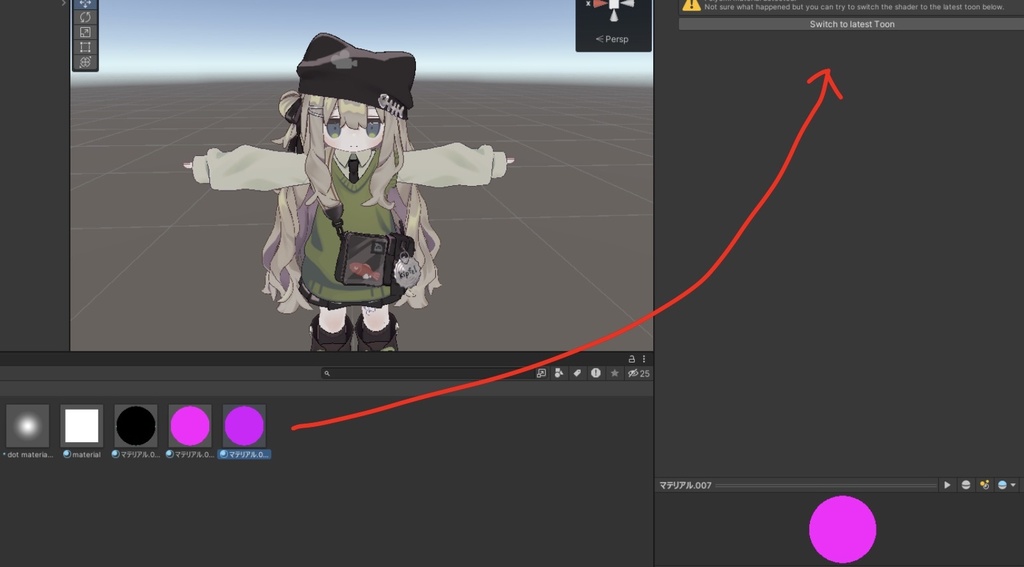Image resolution: width=1024 pixels, height=567 pixels.
Task: Expand collapsed left panel chevron
Action: click(x=63, y=3)
